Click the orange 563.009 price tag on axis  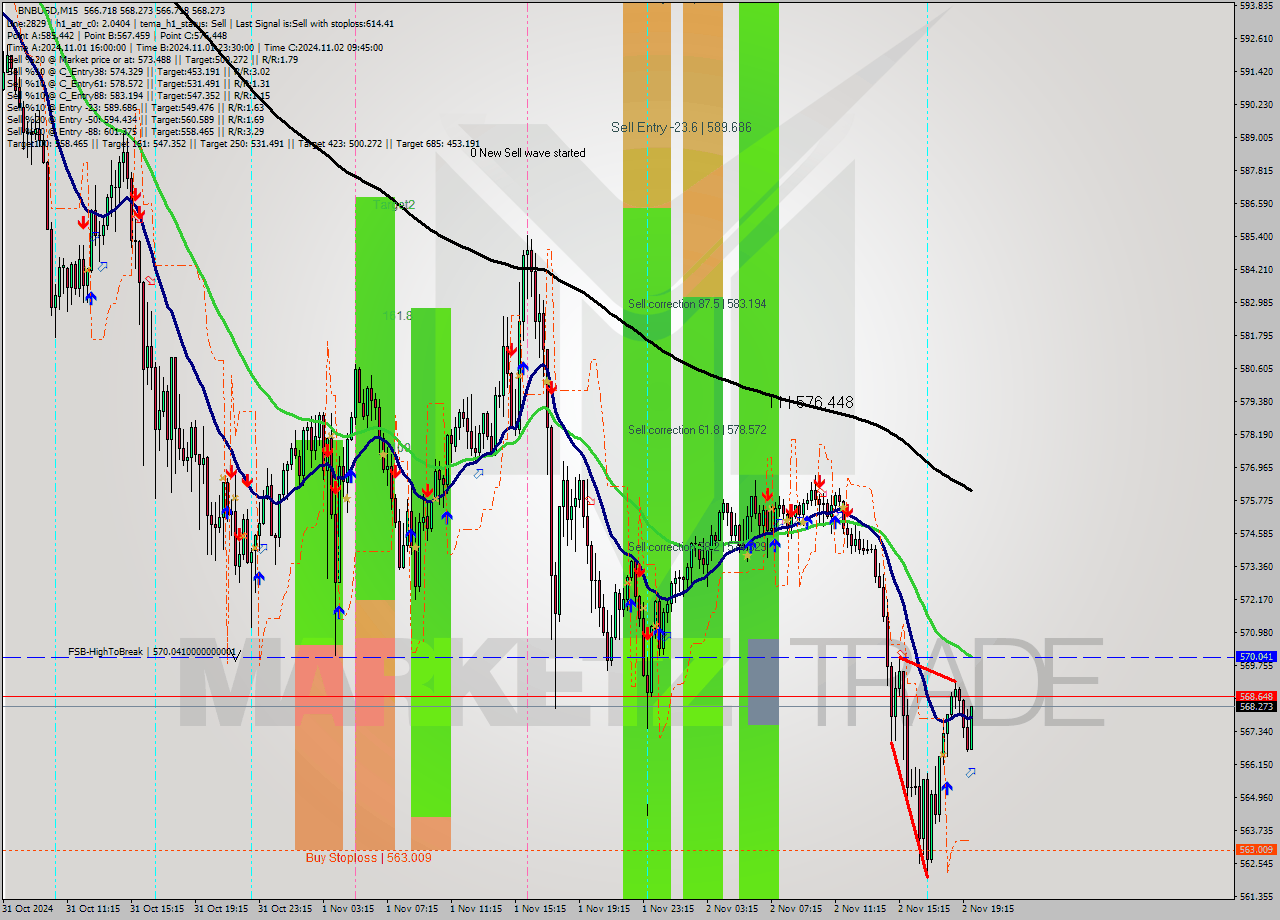(1256, 849)
